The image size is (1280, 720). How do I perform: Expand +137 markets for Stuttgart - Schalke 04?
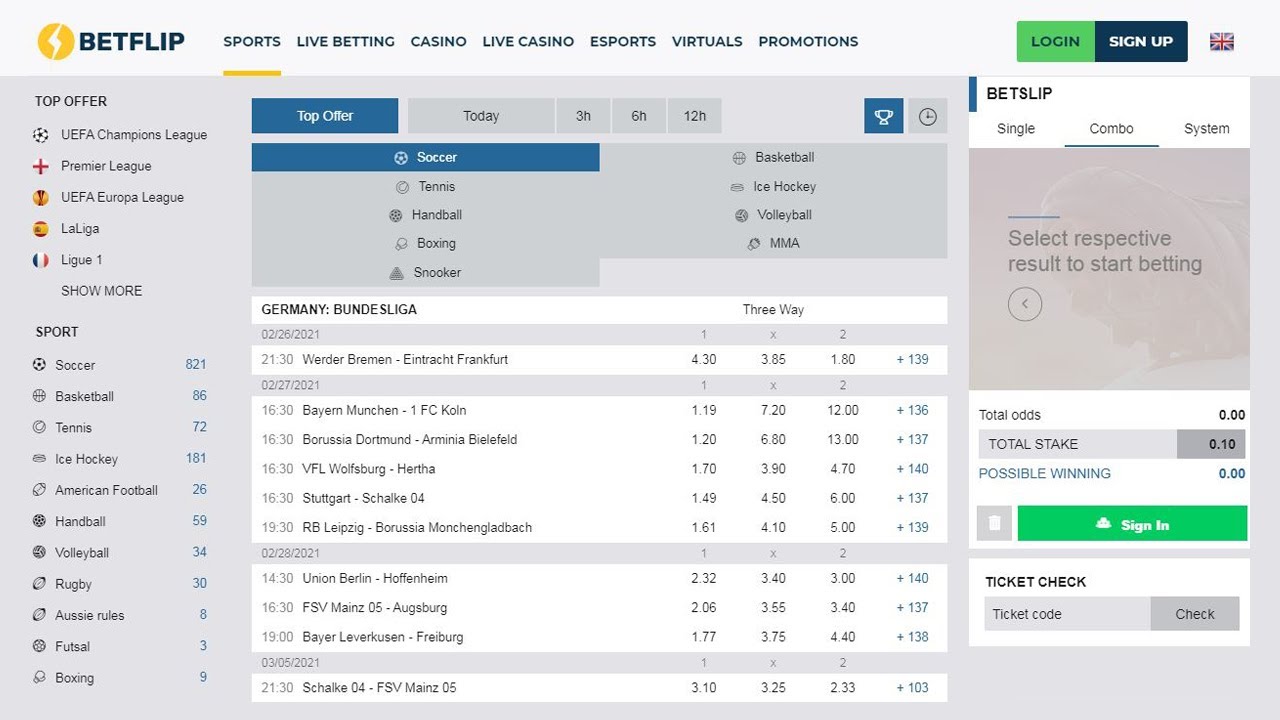912,498
